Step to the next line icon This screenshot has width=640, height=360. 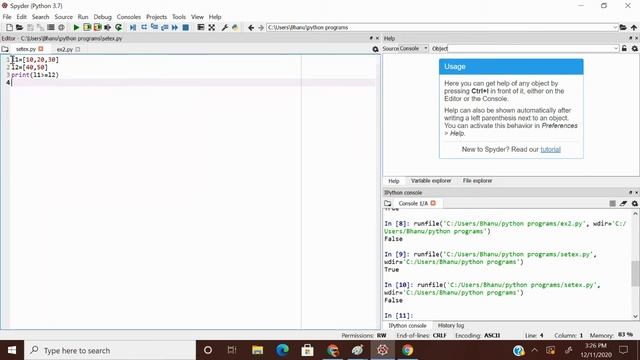coord(144,27)
